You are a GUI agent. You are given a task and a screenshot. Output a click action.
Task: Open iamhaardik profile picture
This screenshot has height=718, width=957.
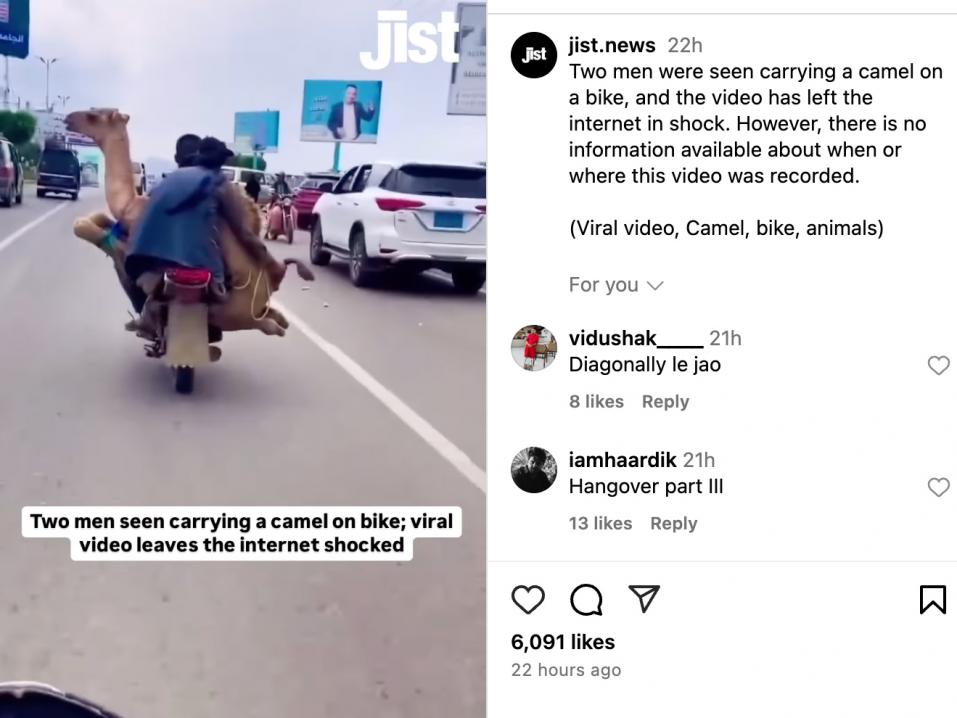click(x=534, y=470)
